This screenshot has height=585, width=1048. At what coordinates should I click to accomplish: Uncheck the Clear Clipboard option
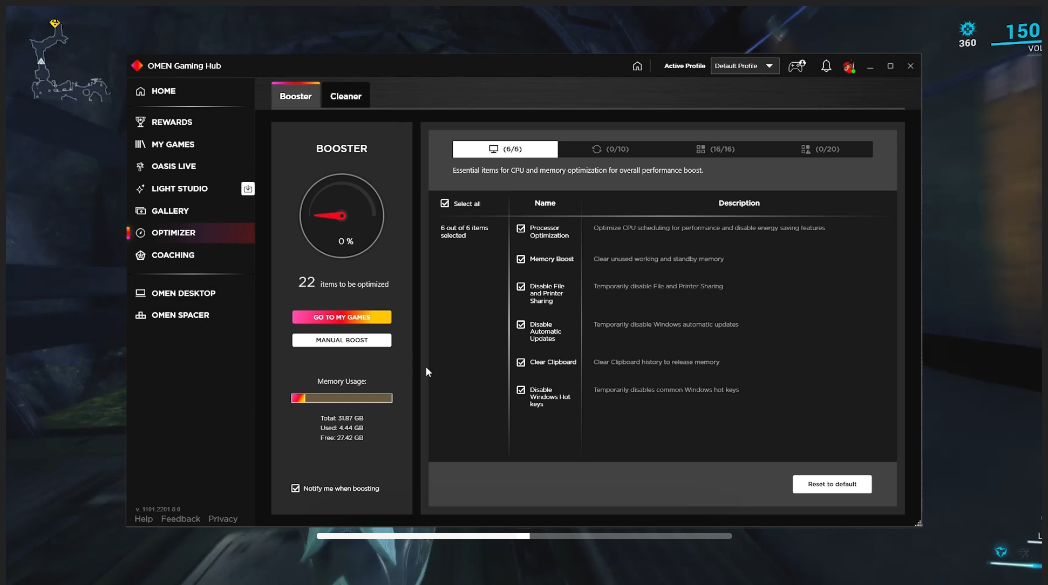click(x=521, y=362)
